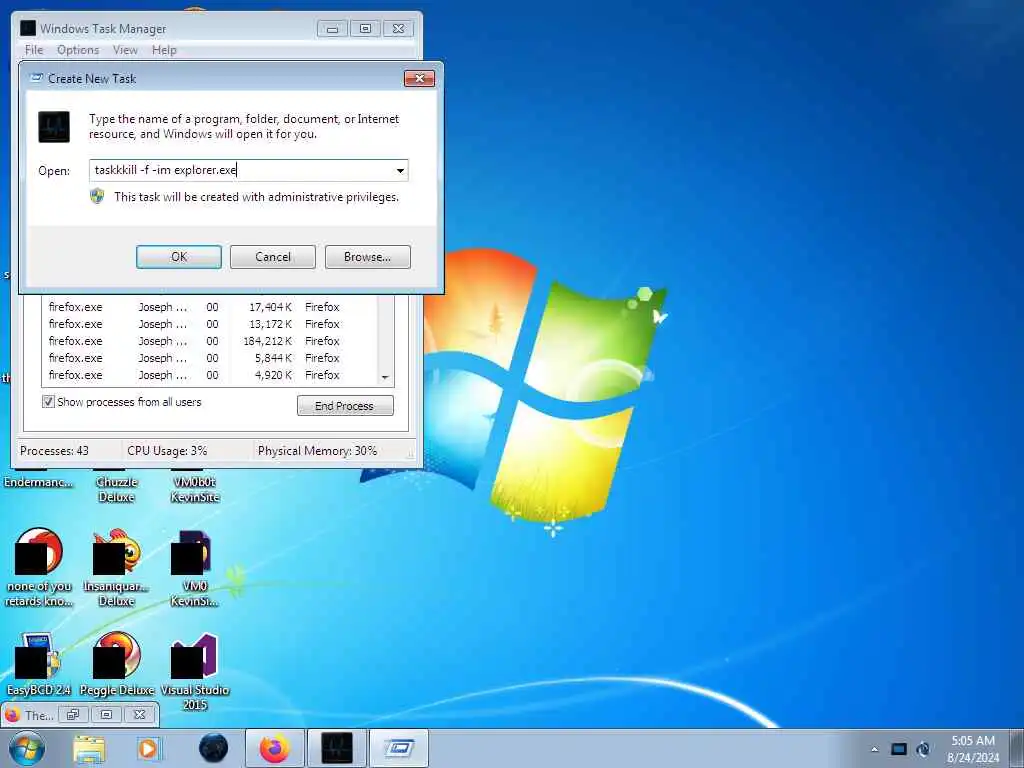Click the process list scroll-down arrow

[385, 377]
